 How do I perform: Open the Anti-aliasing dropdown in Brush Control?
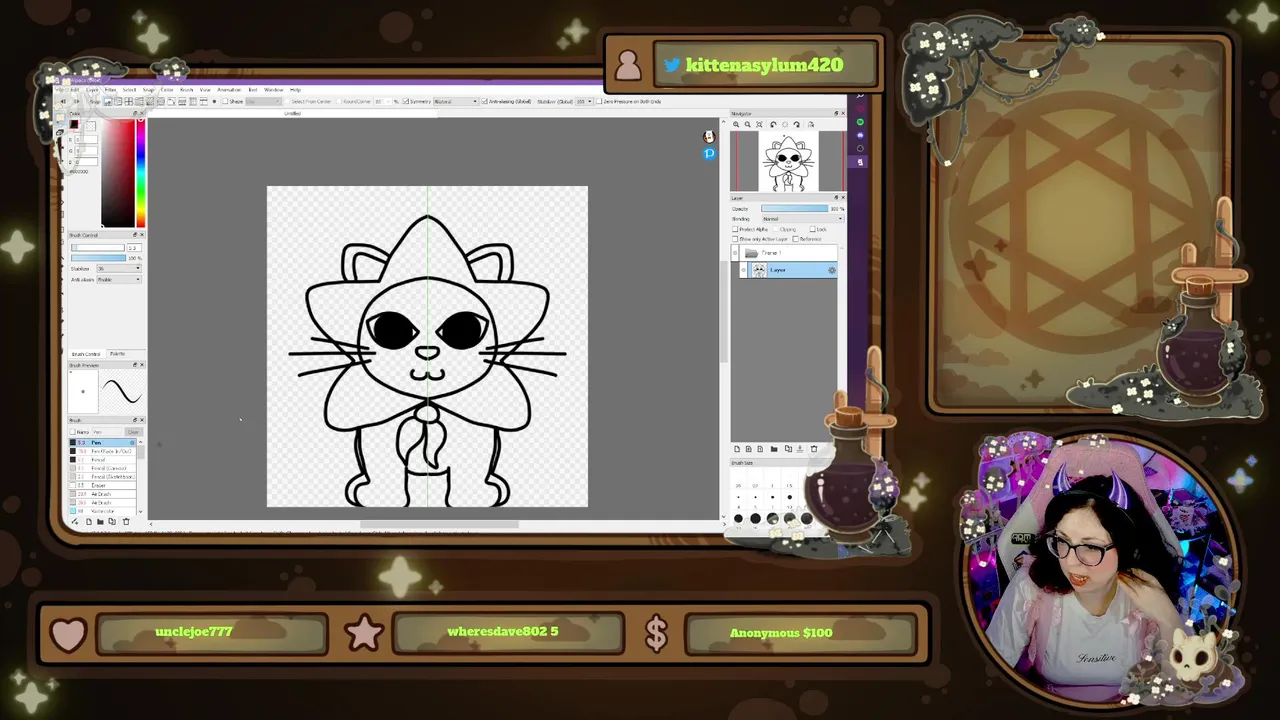pyautogui.click(x=119, y=279)
